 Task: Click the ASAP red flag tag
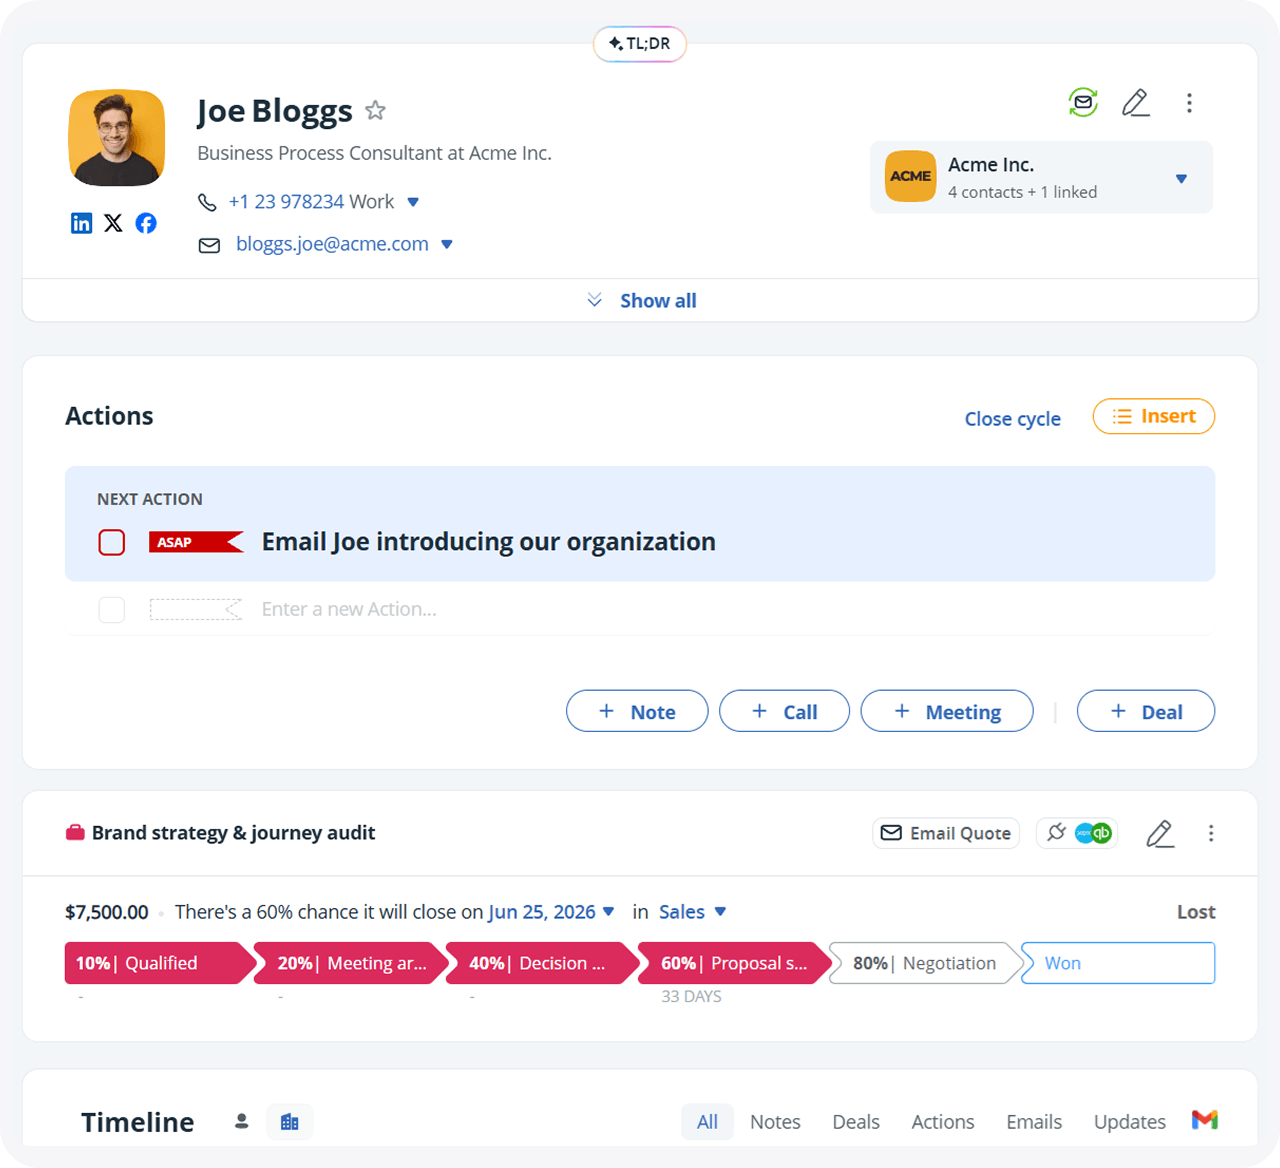coord(196,542)
